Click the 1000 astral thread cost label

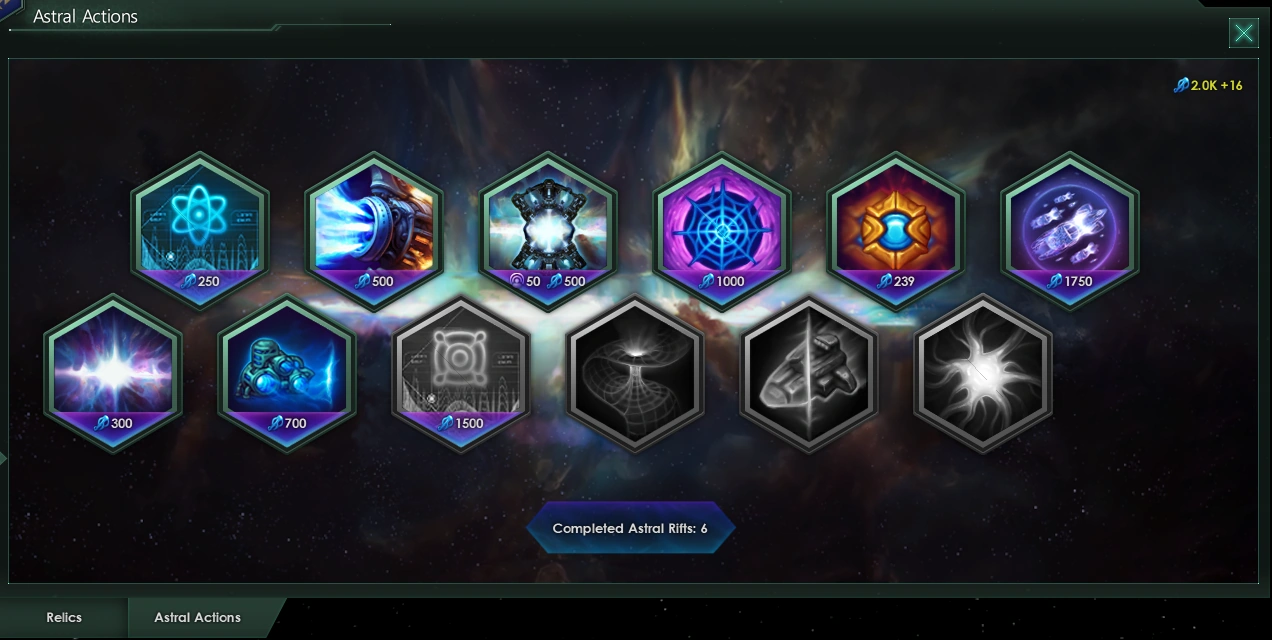(x=722, y=281)
